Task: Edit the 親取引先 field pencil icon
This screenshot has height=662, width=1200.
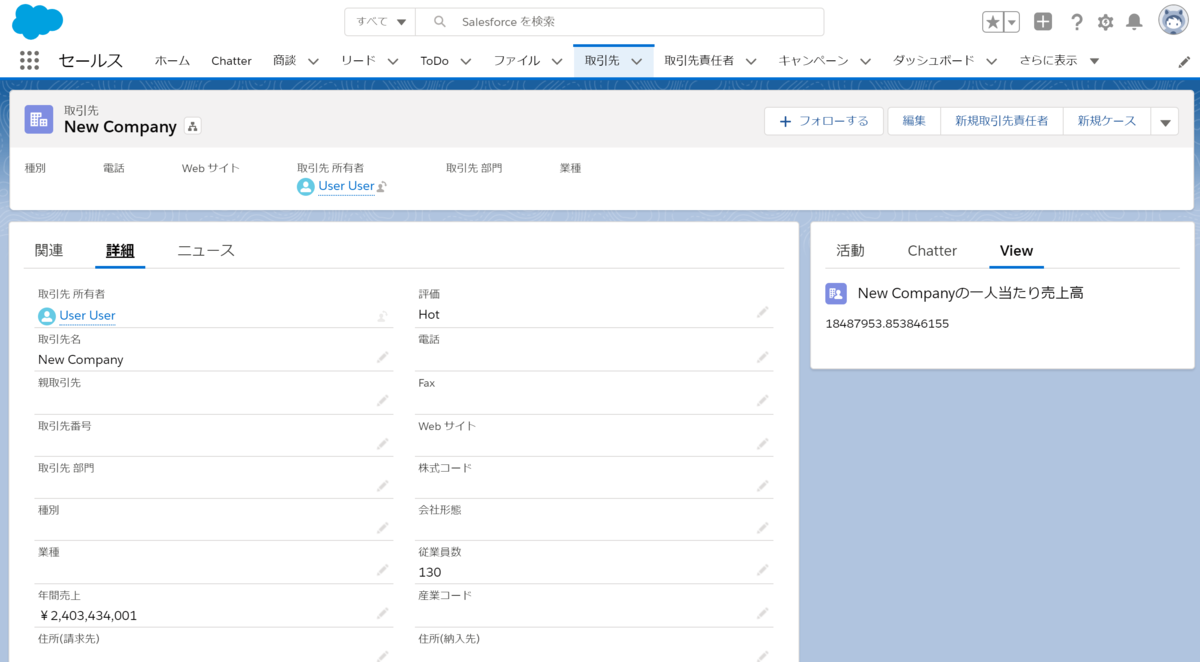Action: coord(382,400)
